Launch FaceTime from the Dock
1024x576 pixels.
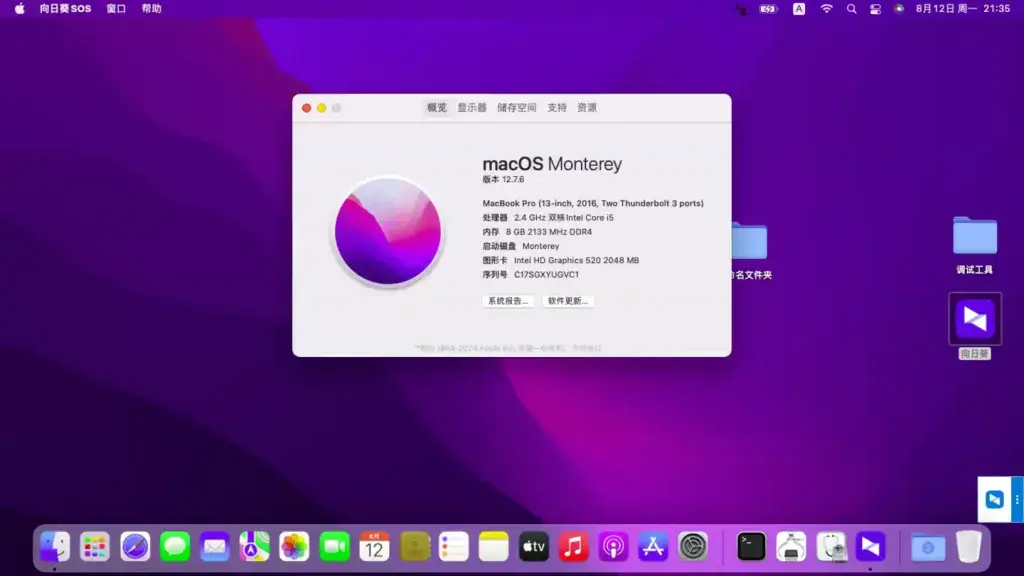pyautogui.click(x=334, y=547)
